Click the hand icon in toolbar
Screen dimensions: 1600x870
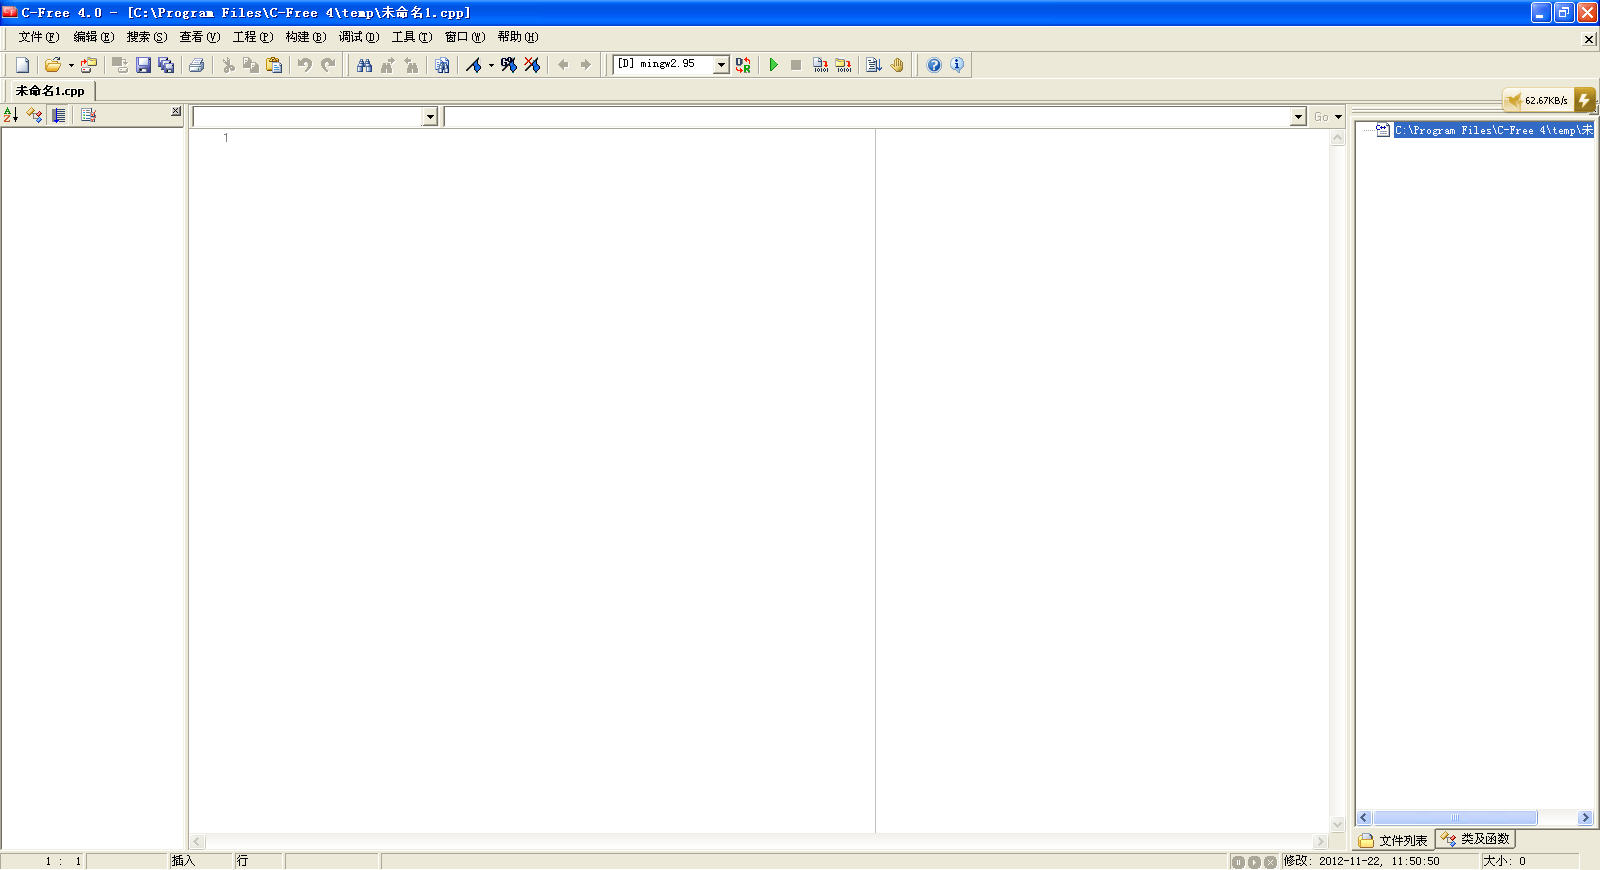click(x=897, y=65)
